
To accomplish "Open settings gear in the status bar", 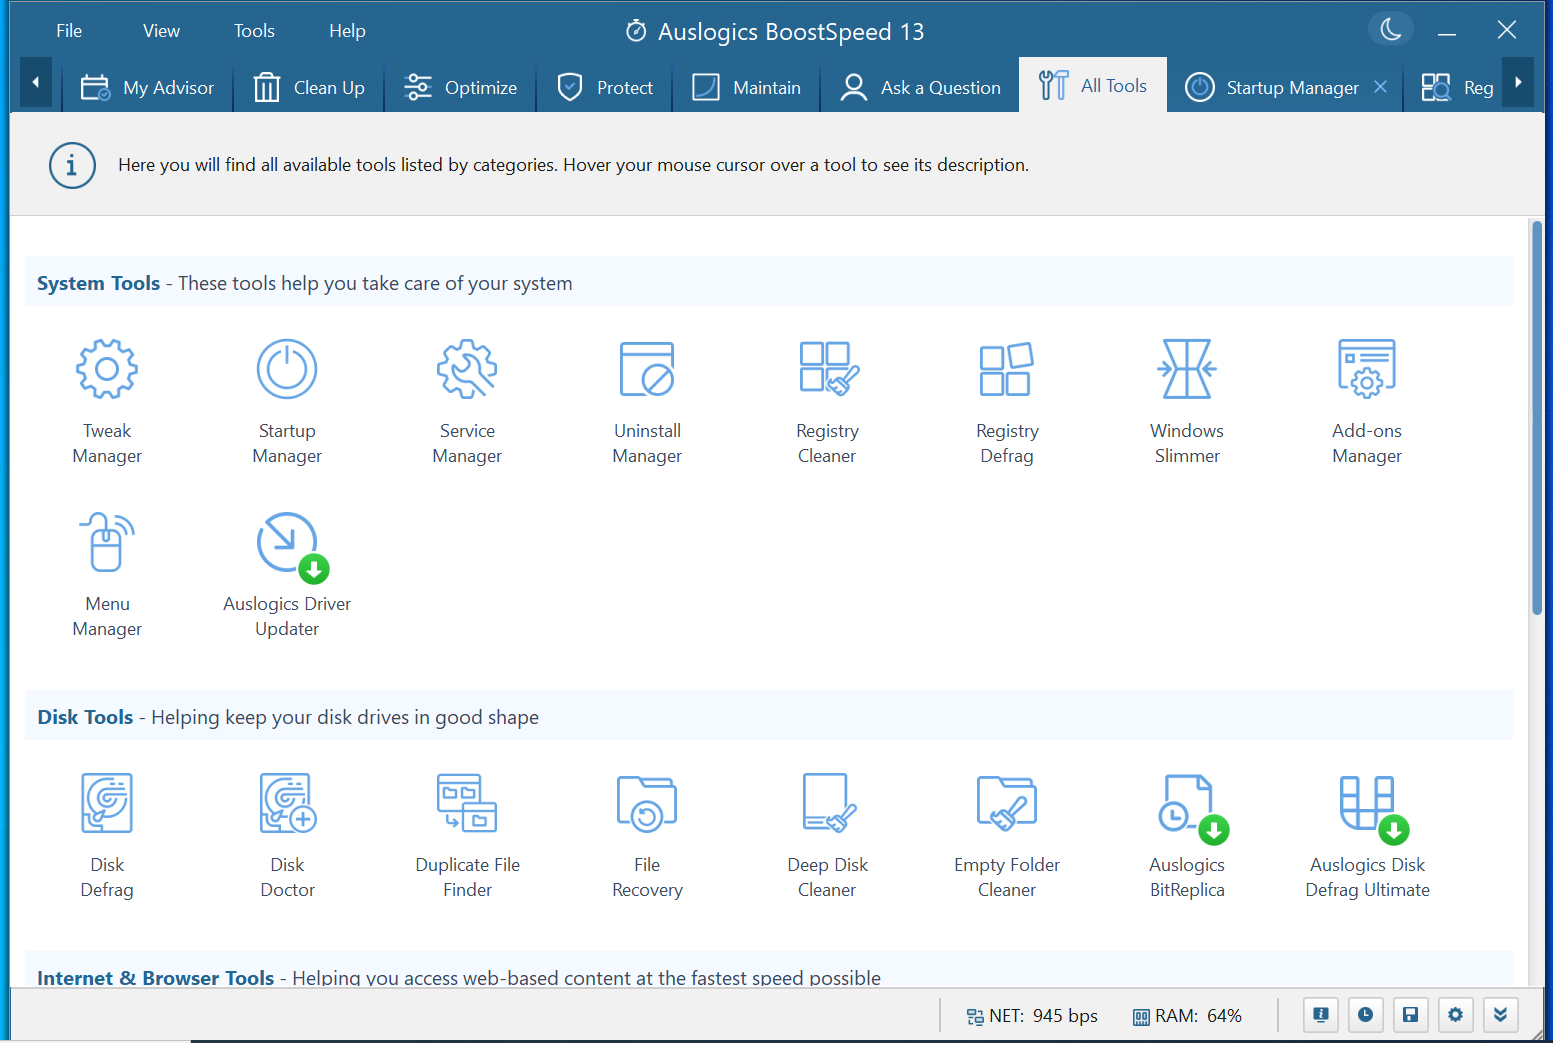I will coord(1455,1015).
